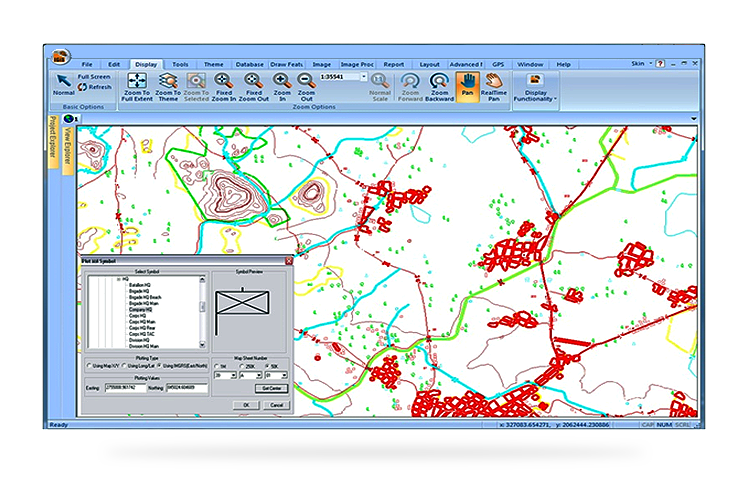Select Batalion HQ in symbol tree
This screenshot has width=749, height=500.
pyautogui.click(x=139, y=285)
